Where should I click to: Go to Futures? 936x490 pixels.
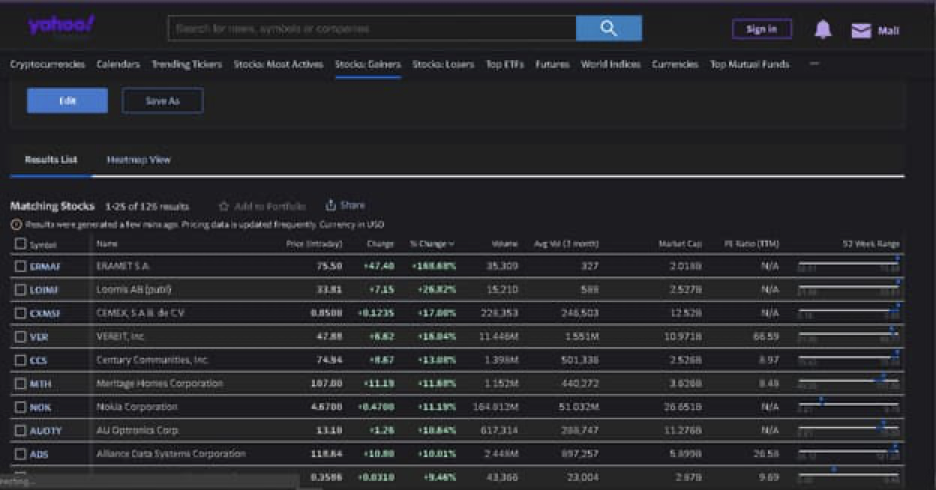552,64
